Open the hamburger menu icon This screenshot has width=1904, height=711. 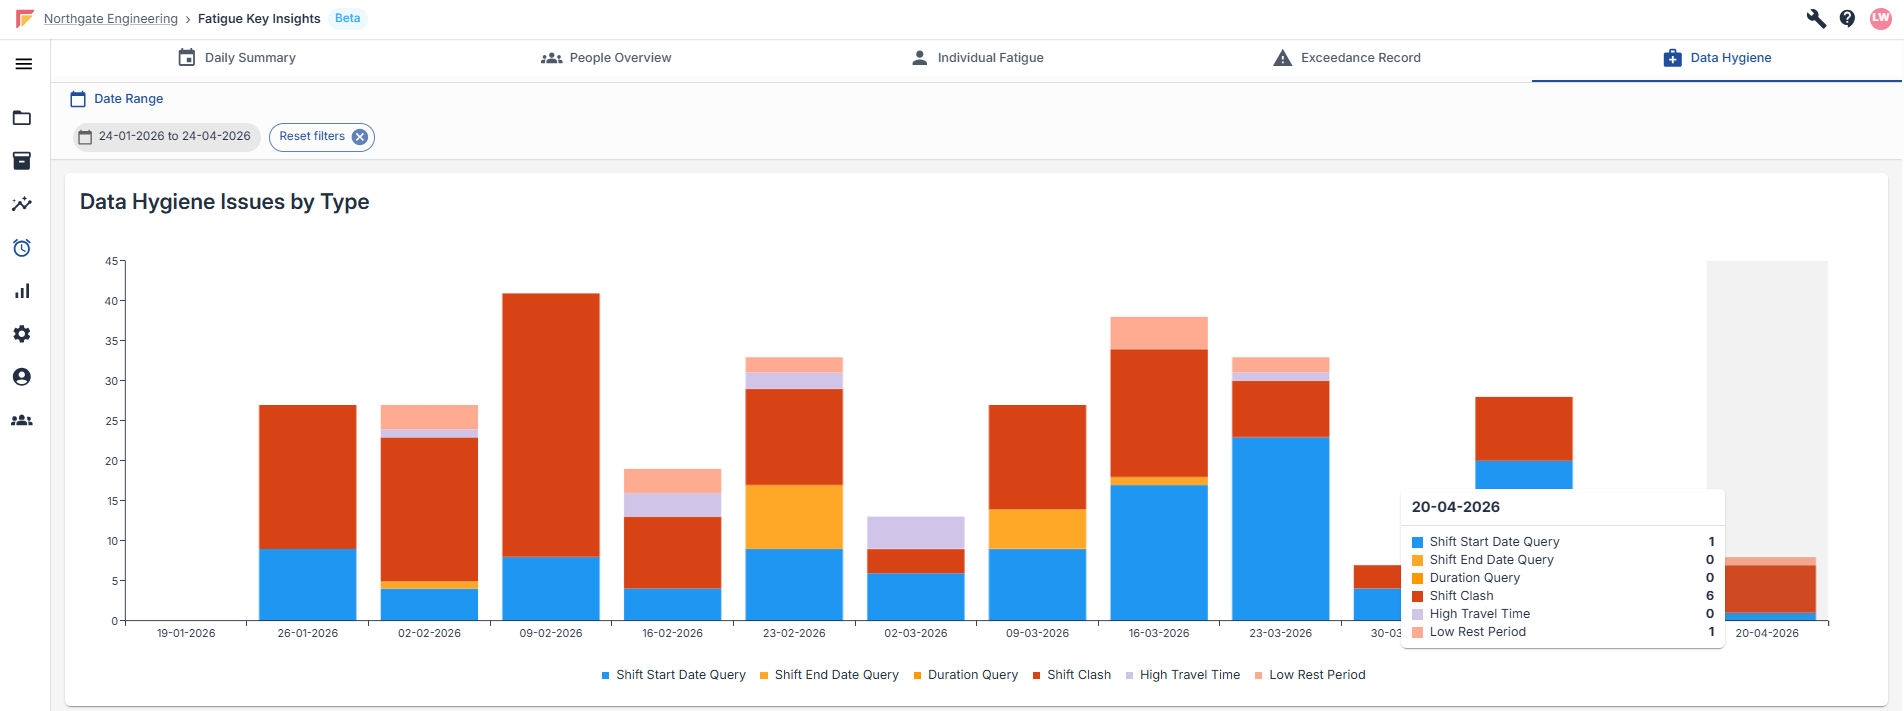pyautogui.click(x=23, y=64)
